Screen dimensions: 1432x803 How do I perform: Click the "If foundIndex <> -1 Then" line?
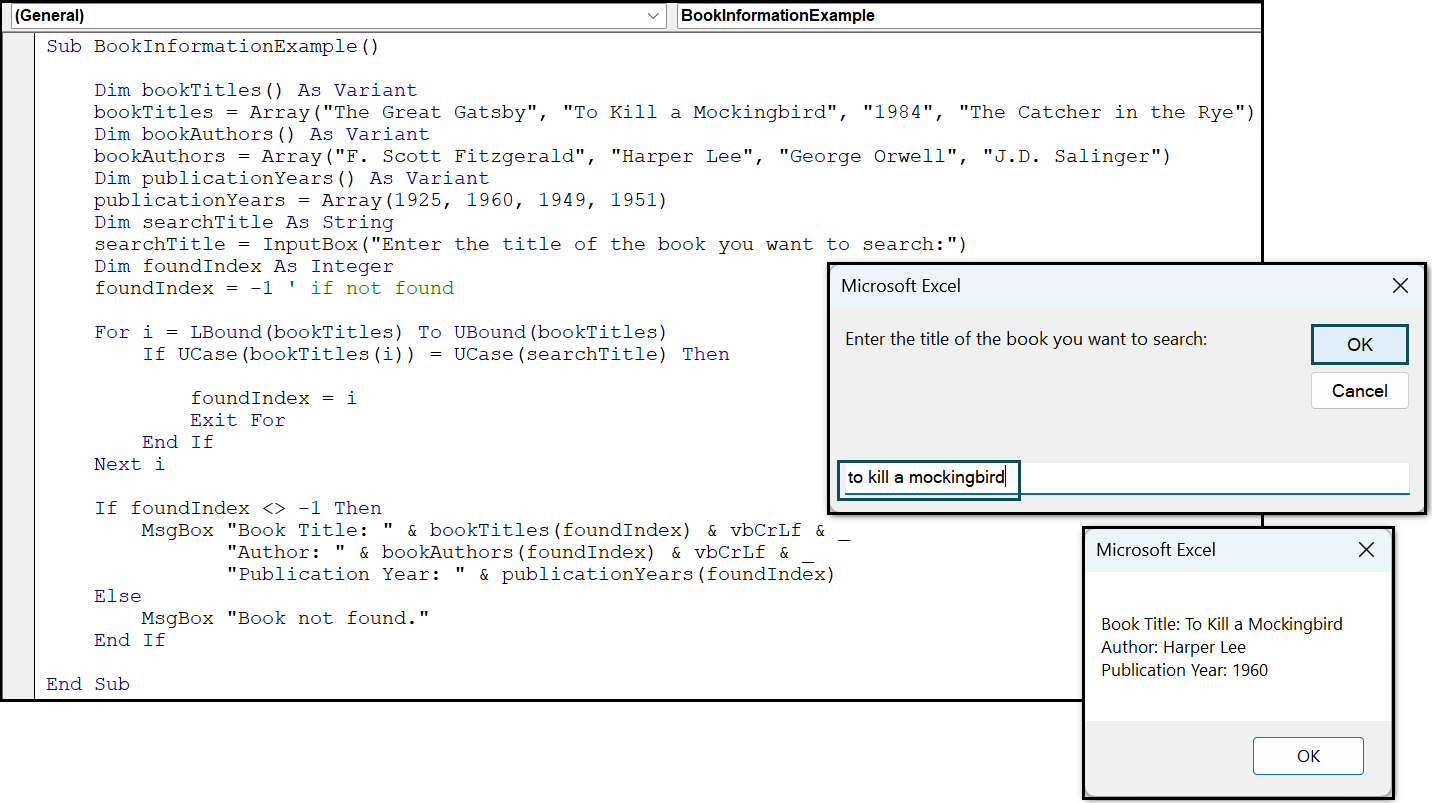point(238,508)
